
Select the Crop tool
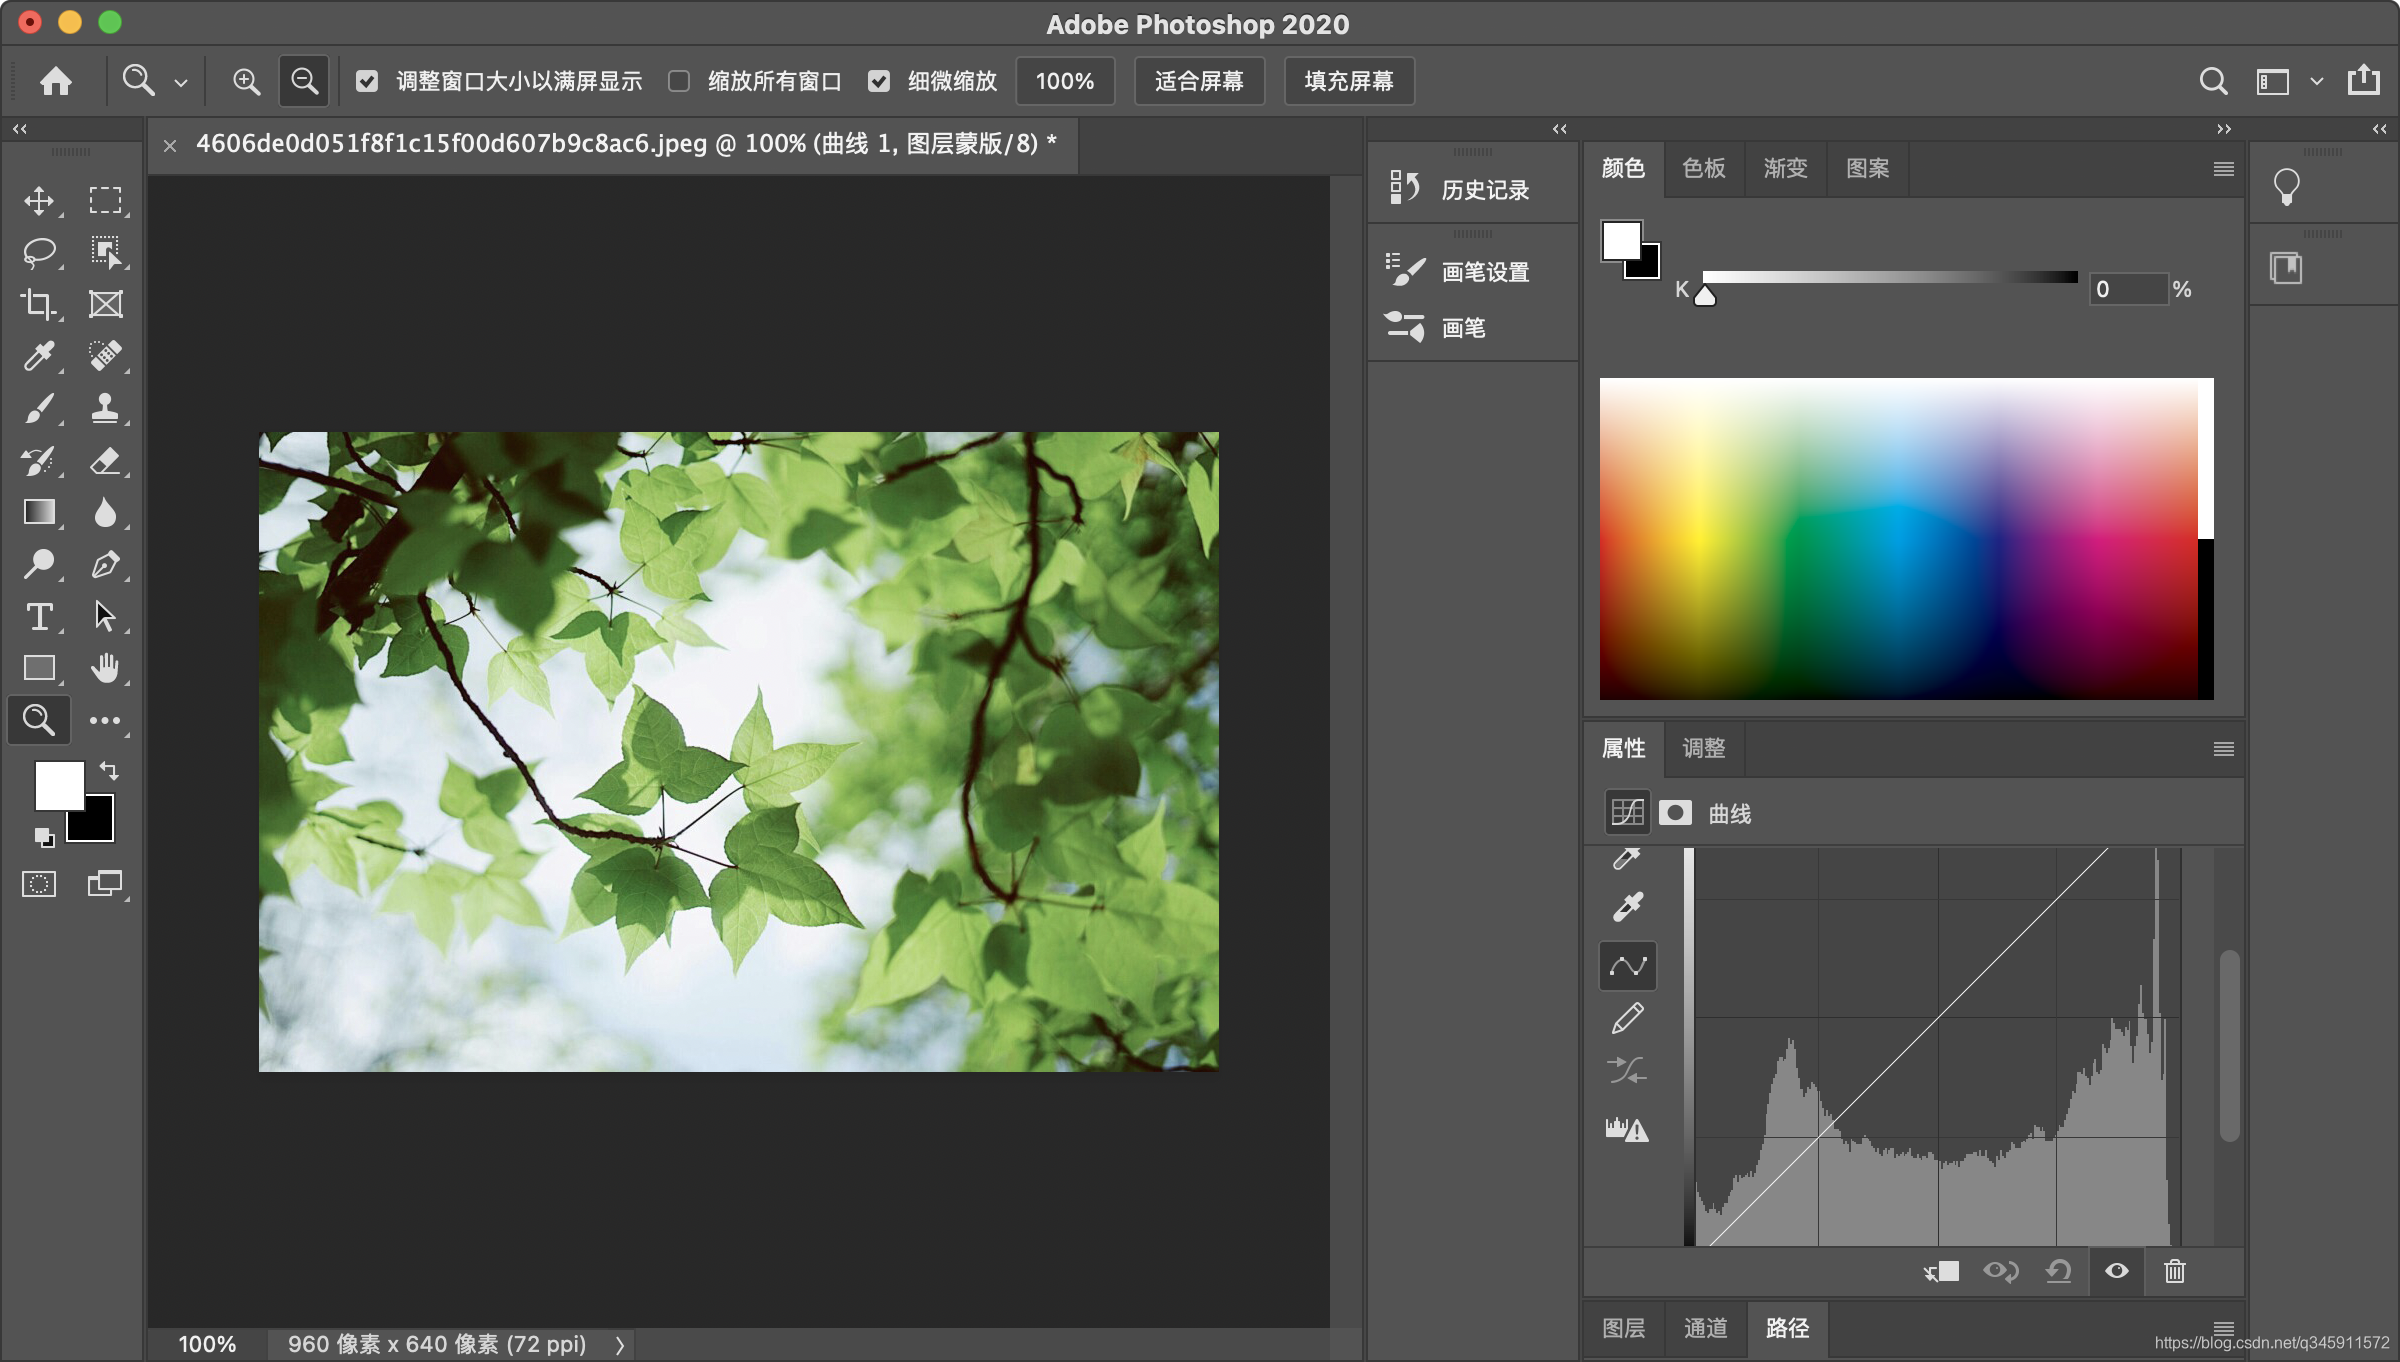tap(39, 304)
